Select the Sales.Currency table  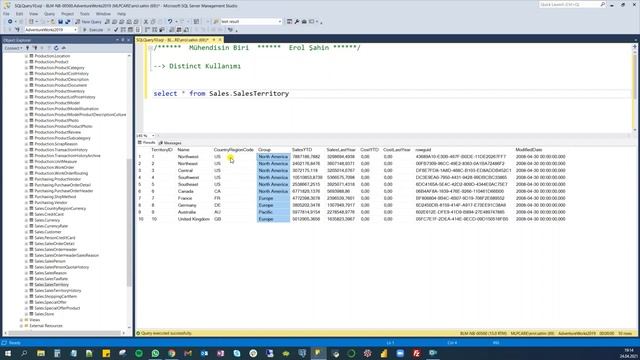[47, 220]
